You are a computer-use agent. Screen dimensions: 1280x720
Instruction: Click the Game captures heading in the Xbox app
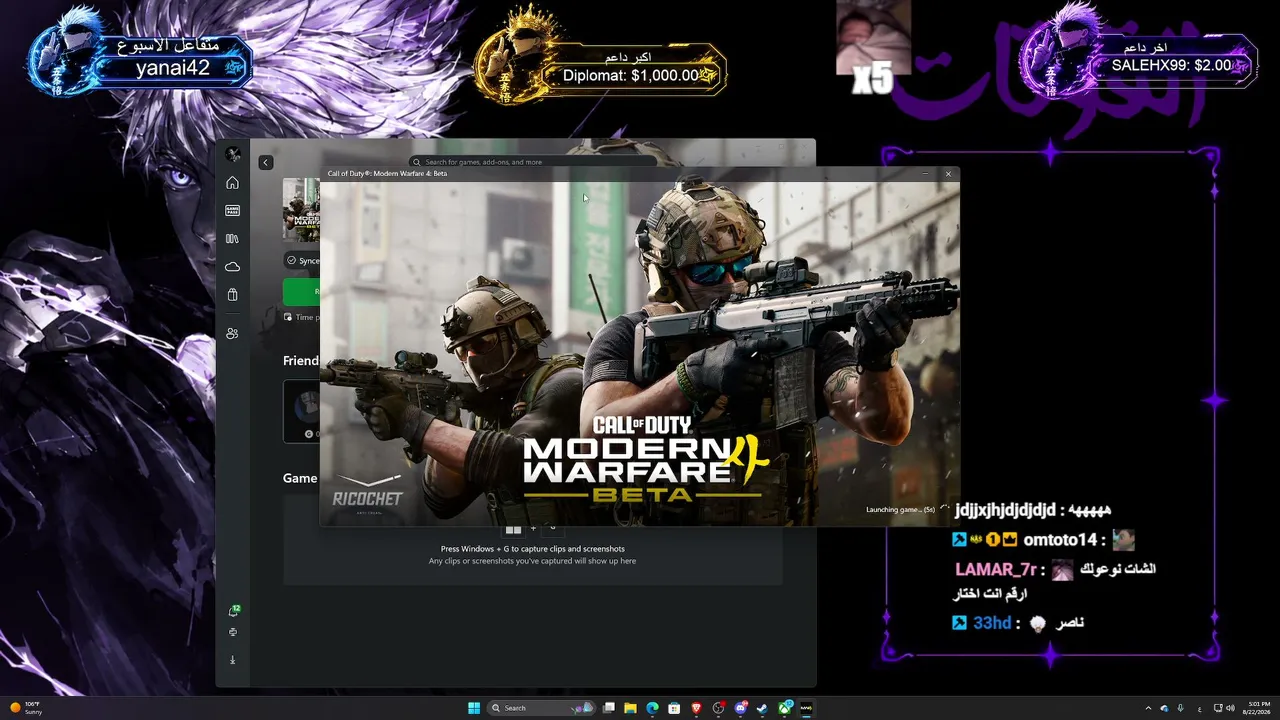point(300,478)
